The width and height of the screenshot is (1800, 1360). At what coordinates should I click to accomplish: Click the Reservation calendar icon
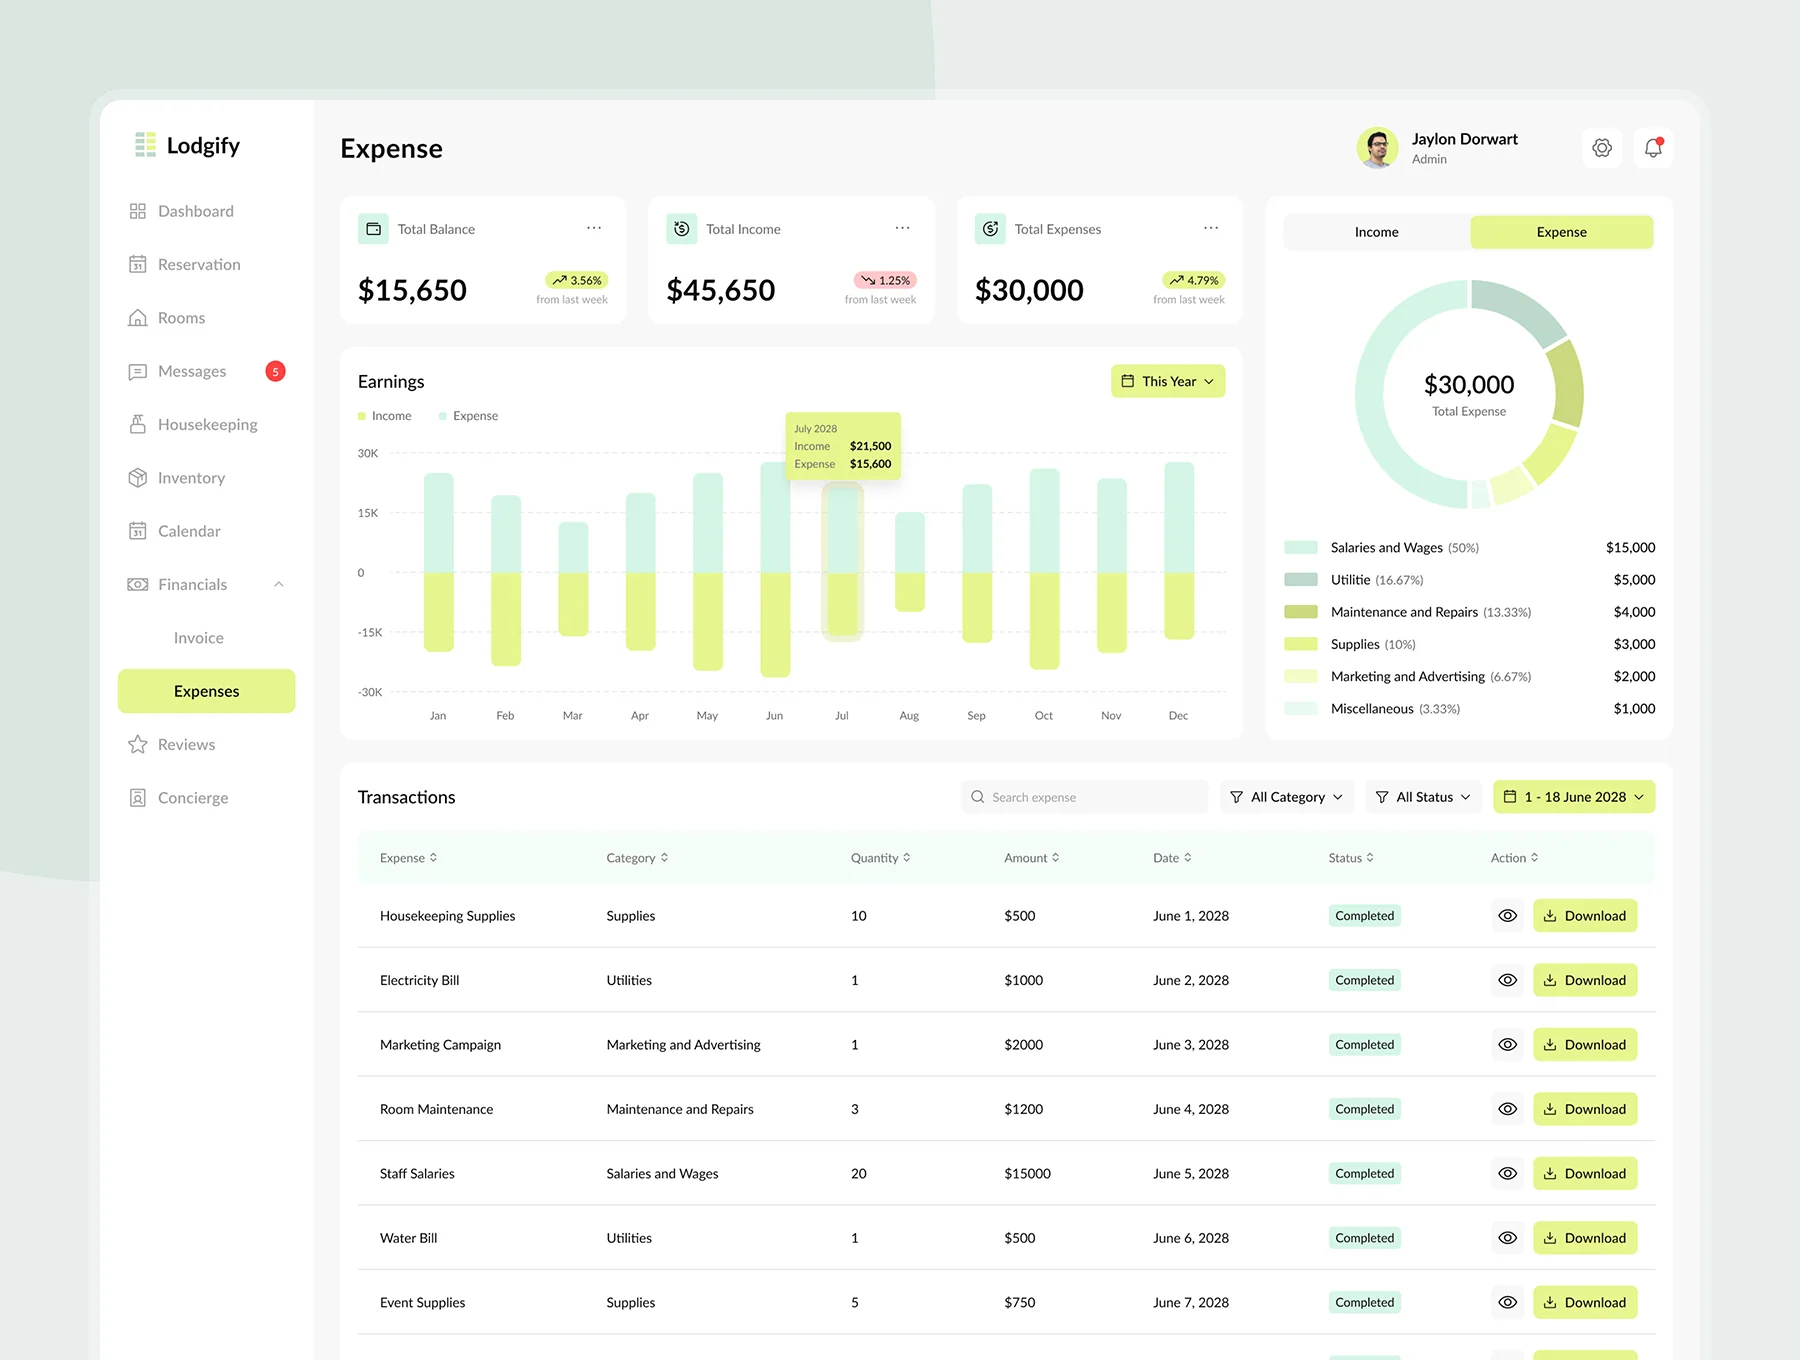[138, 264]
